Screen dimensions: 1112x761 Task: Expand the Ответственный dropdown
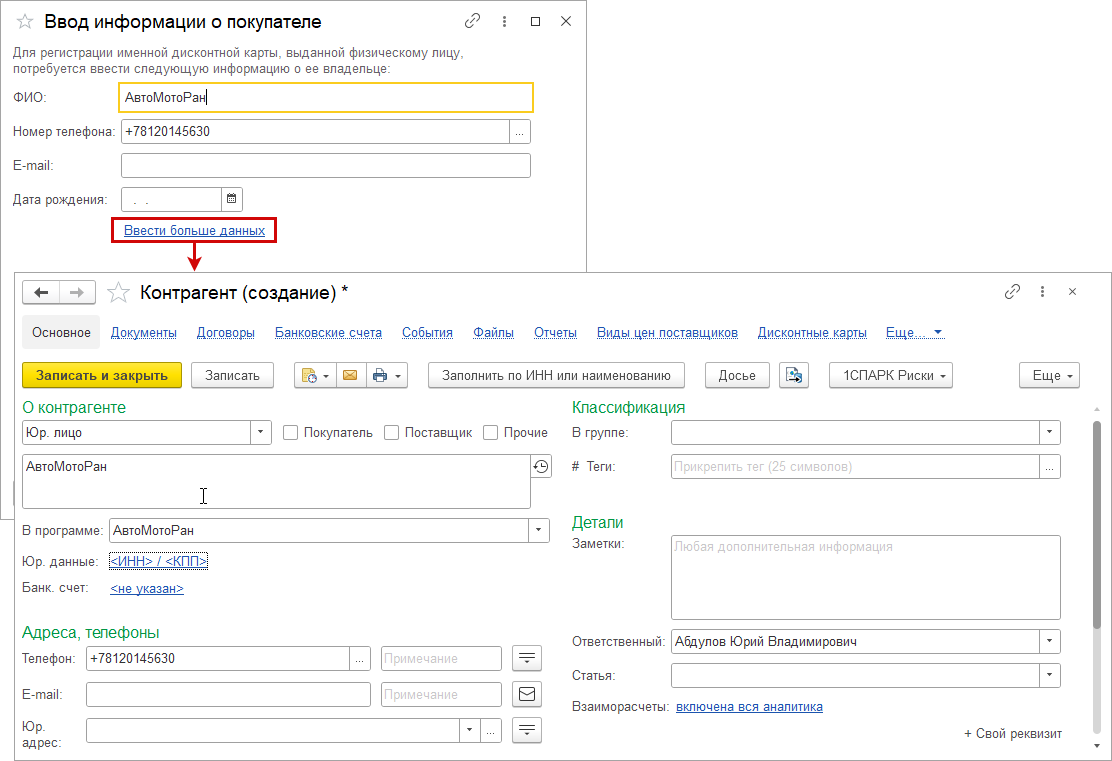(x=1050, y=641)
